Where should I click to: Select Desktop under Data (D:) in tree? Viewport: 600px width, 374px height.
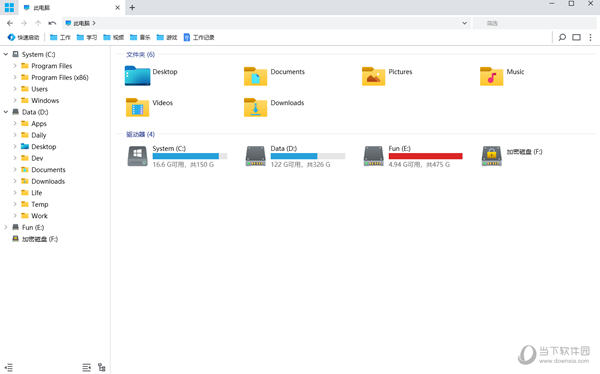(44, 147)
